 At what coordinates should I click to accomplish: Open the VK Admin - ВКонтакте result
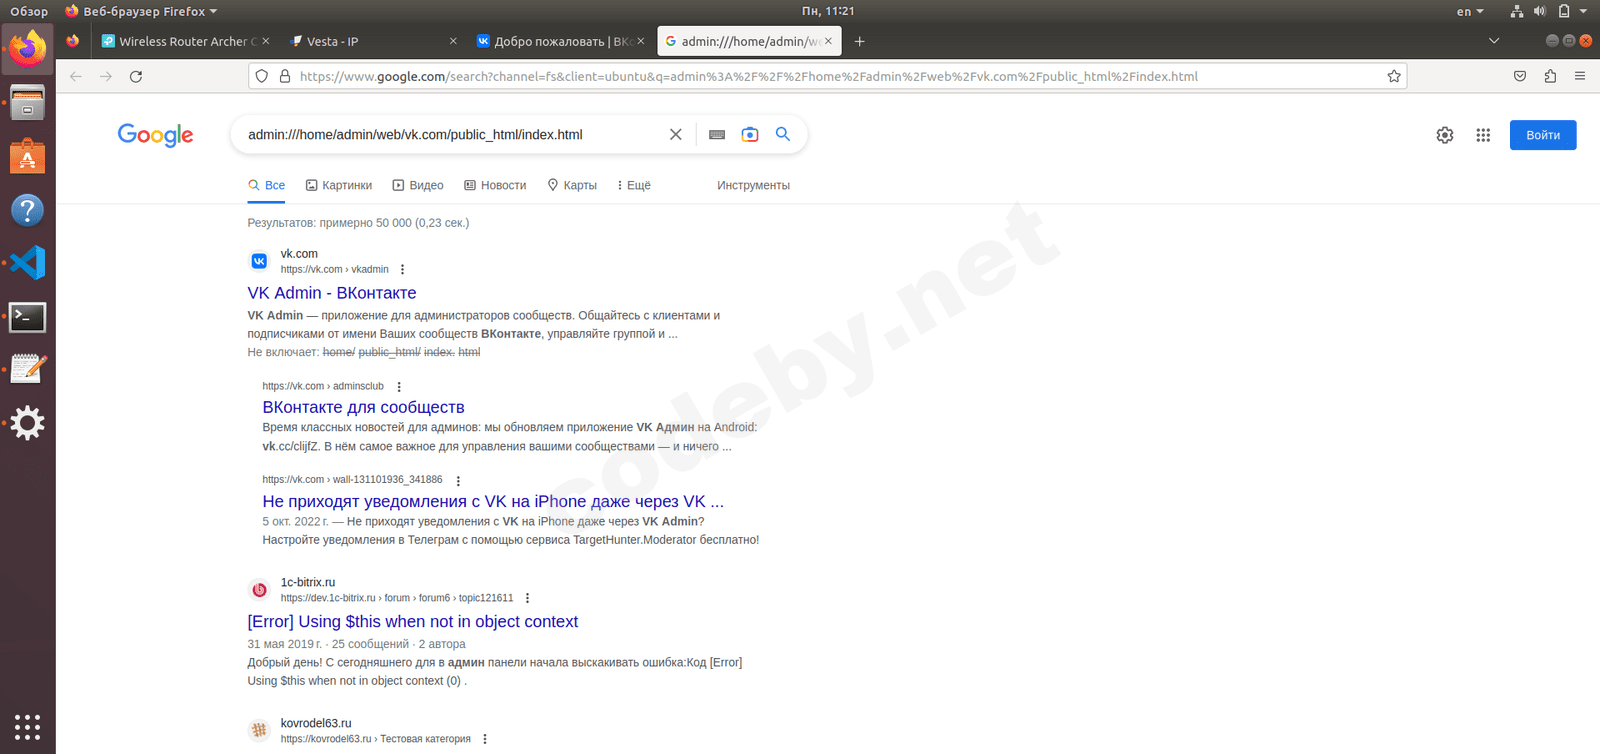point(332,293)
